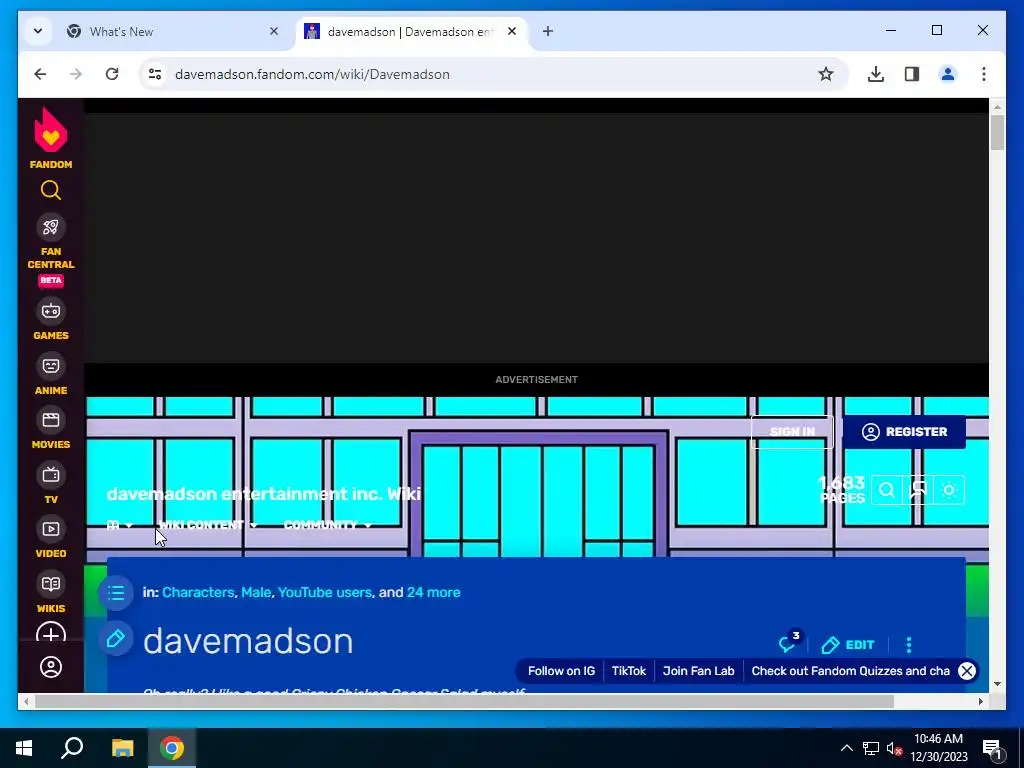Open the Characters category link
The width and height of the screenshot is (1024, 768).
pos(198,592)
